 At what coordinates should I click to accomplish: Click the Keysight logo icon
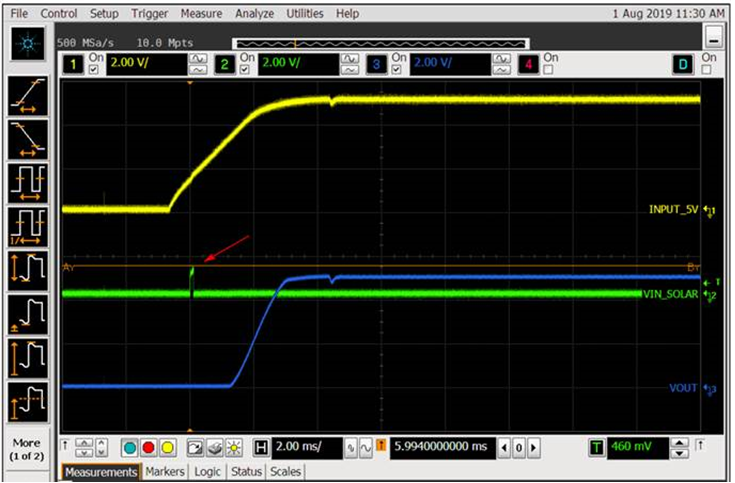click(x=28, y=44)
